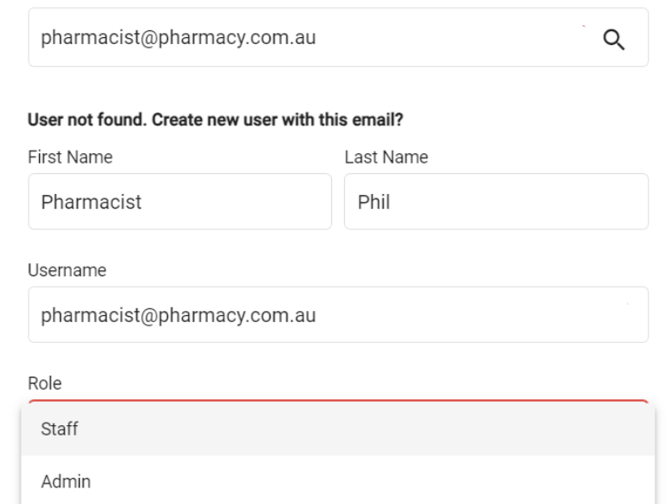The image size is (670, 504).
Task: Click the red-bordered Role dropdown field
Action: point(338,401)
